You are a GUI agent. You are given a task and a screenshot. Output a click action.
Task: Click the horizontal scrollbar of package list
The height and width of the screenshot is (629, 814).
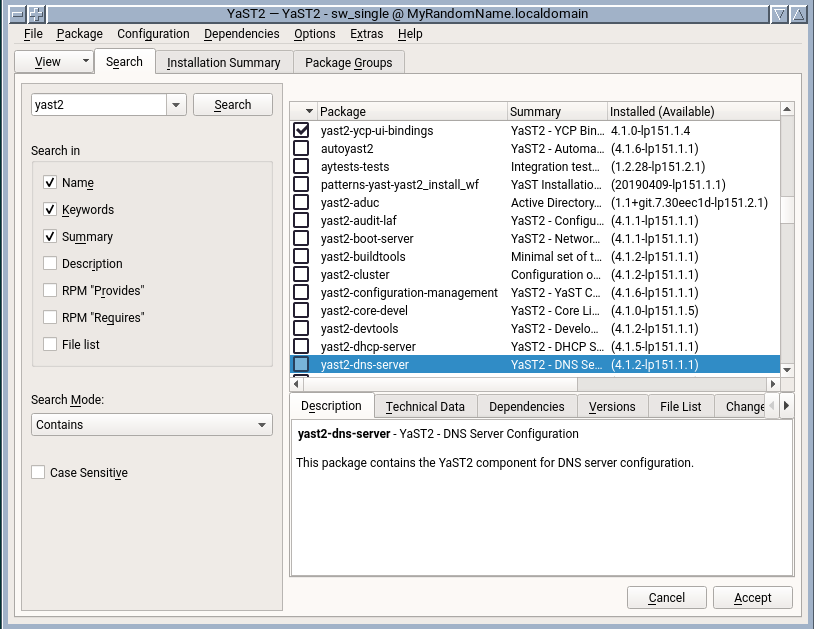[439, 384]
